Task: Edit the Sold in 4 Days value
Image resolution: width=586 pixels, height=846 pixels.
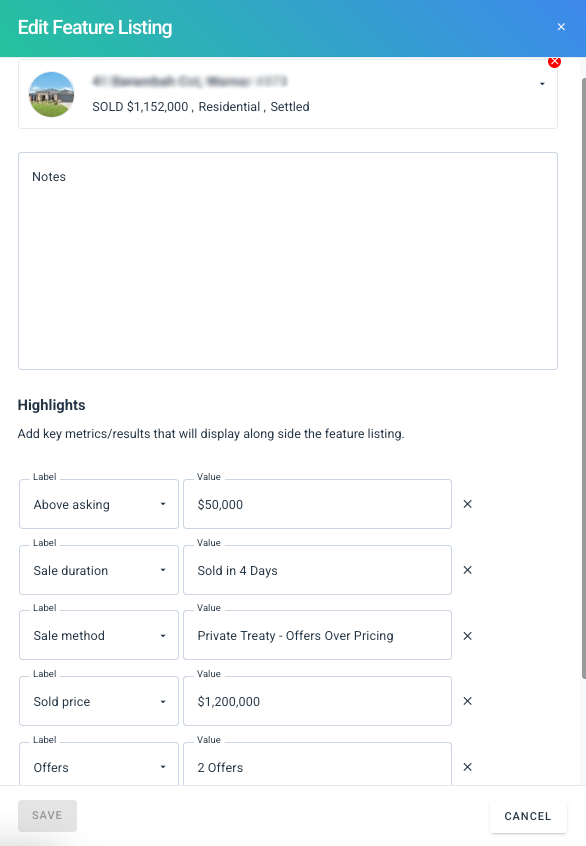Action: 317,570
